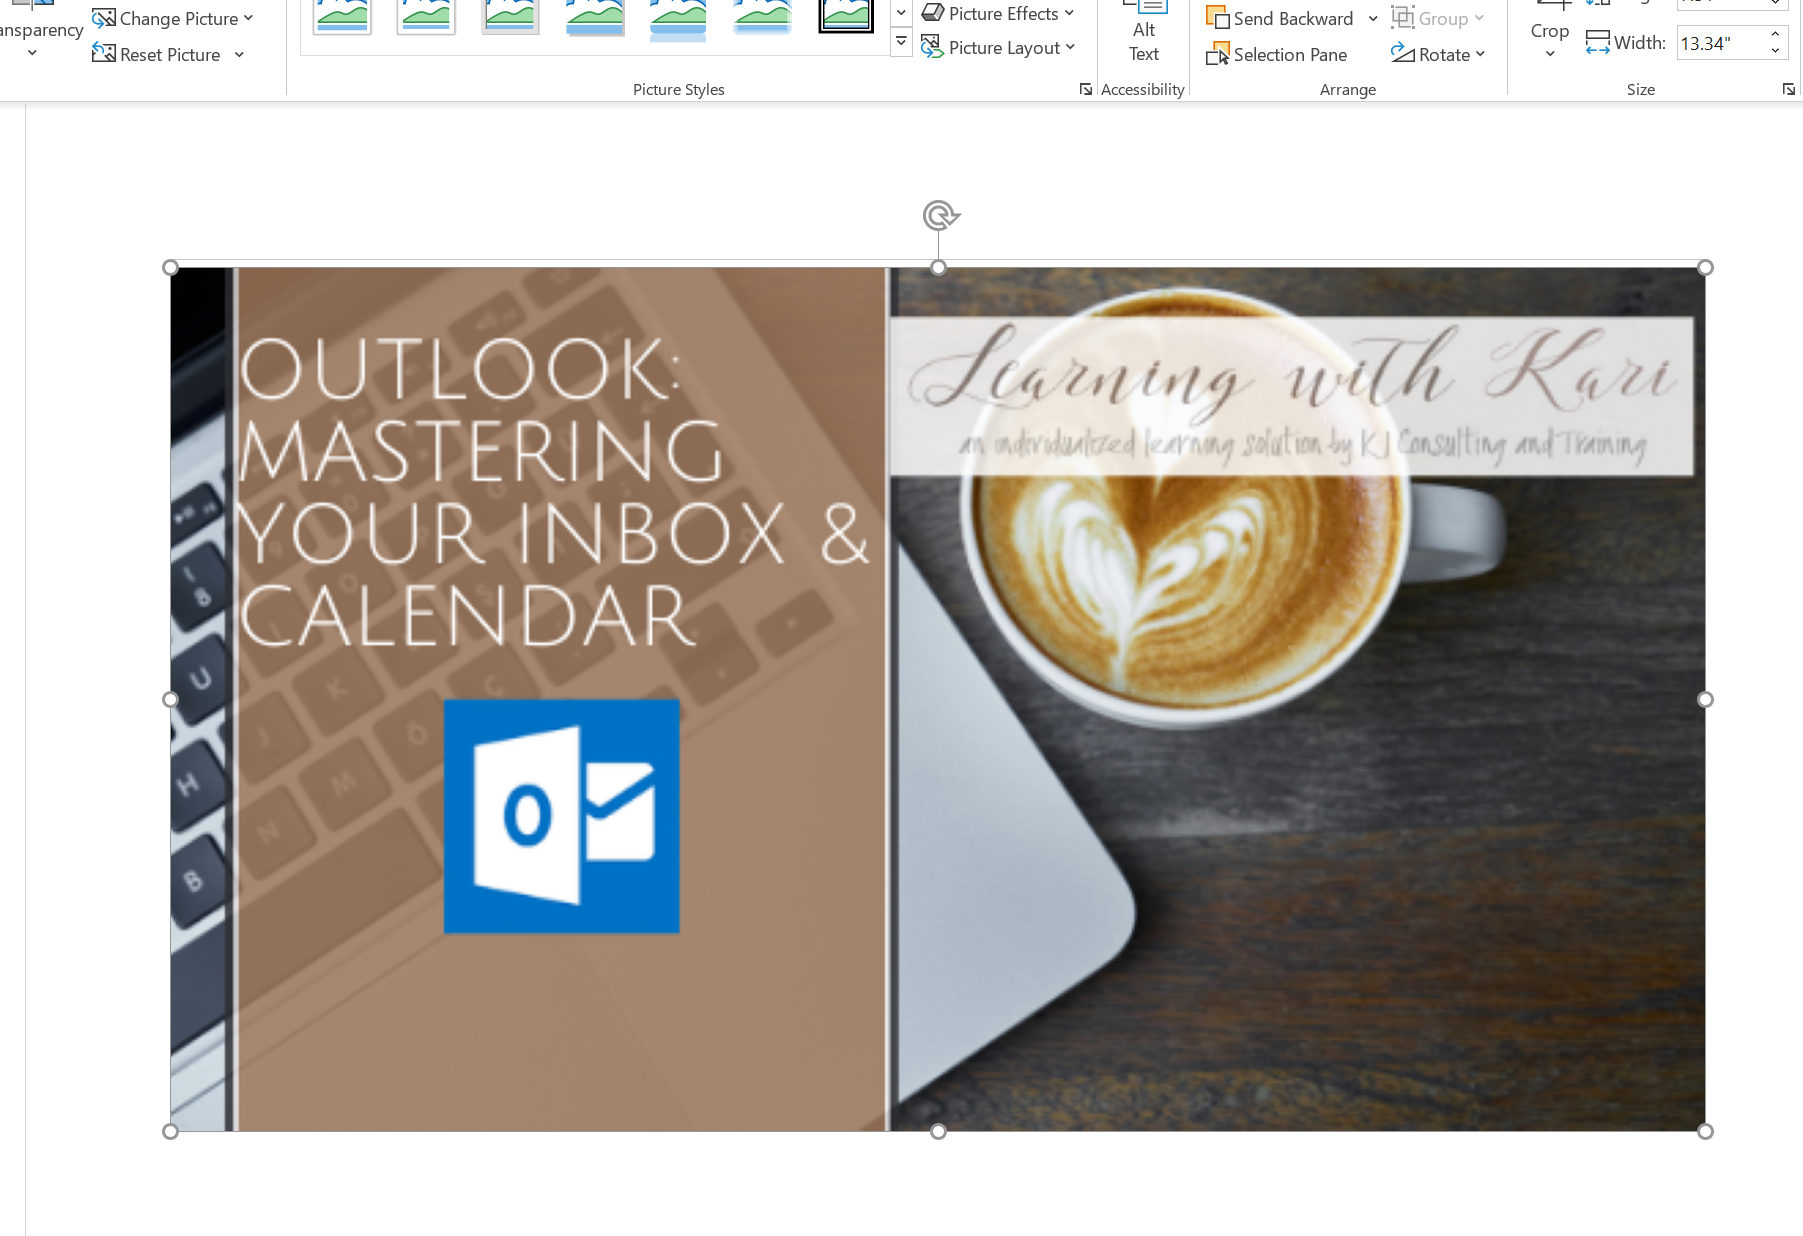Image resolution: width=1803 pixels, height=1236 pixels.
Task: Select the picture's top-middle sizing handle
Action: pos(938,267)
